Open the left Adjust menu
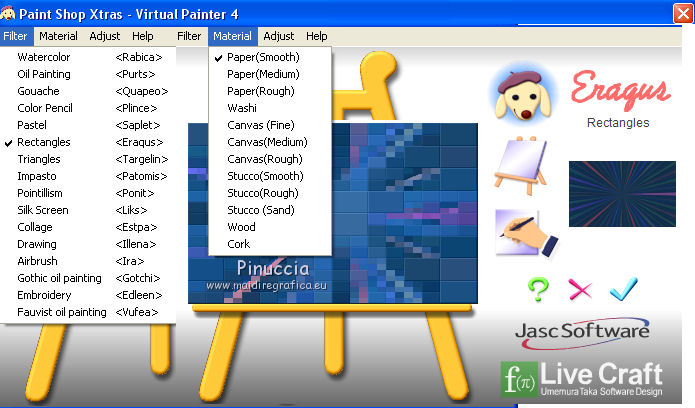Viewport: 695px width, 408px height. tap(105, 36)
